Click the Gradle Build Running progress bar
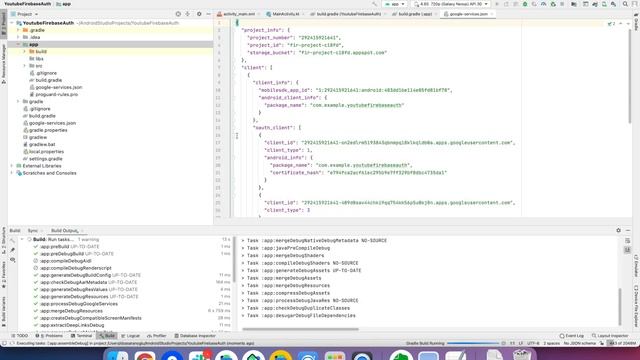640x360 pixels. 473,343
